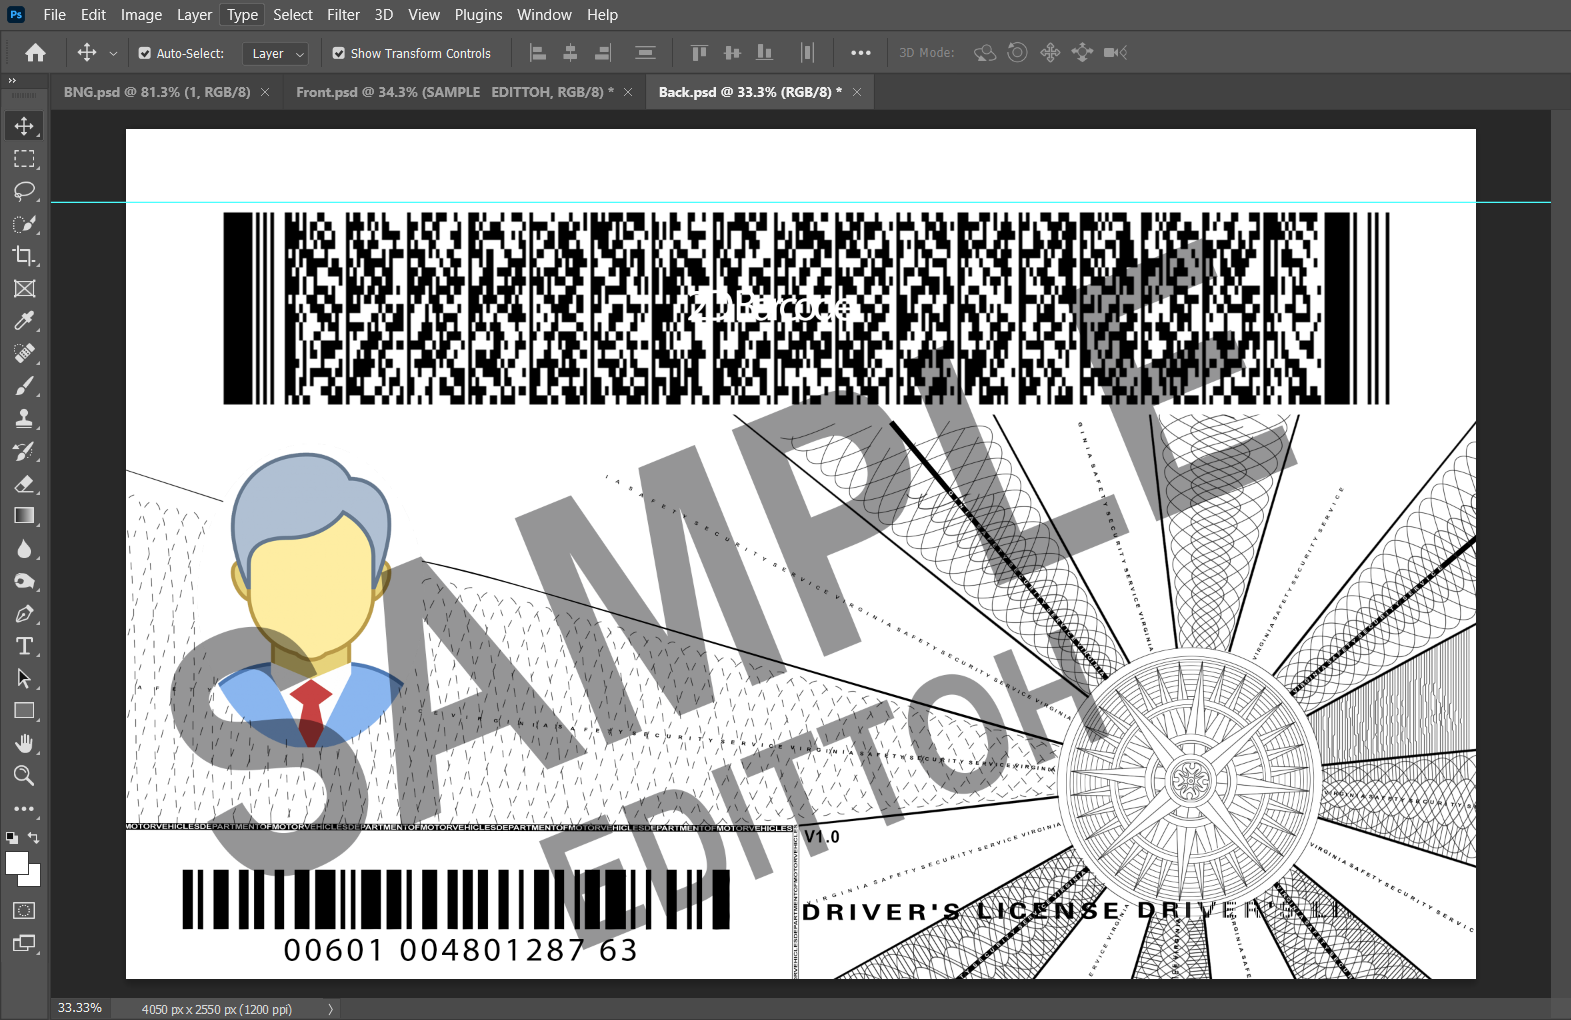The width and height of the screenshot is (1571, 1020).
Task: Select the Smudge/Dodge tool
Action: tap(24, 581)
